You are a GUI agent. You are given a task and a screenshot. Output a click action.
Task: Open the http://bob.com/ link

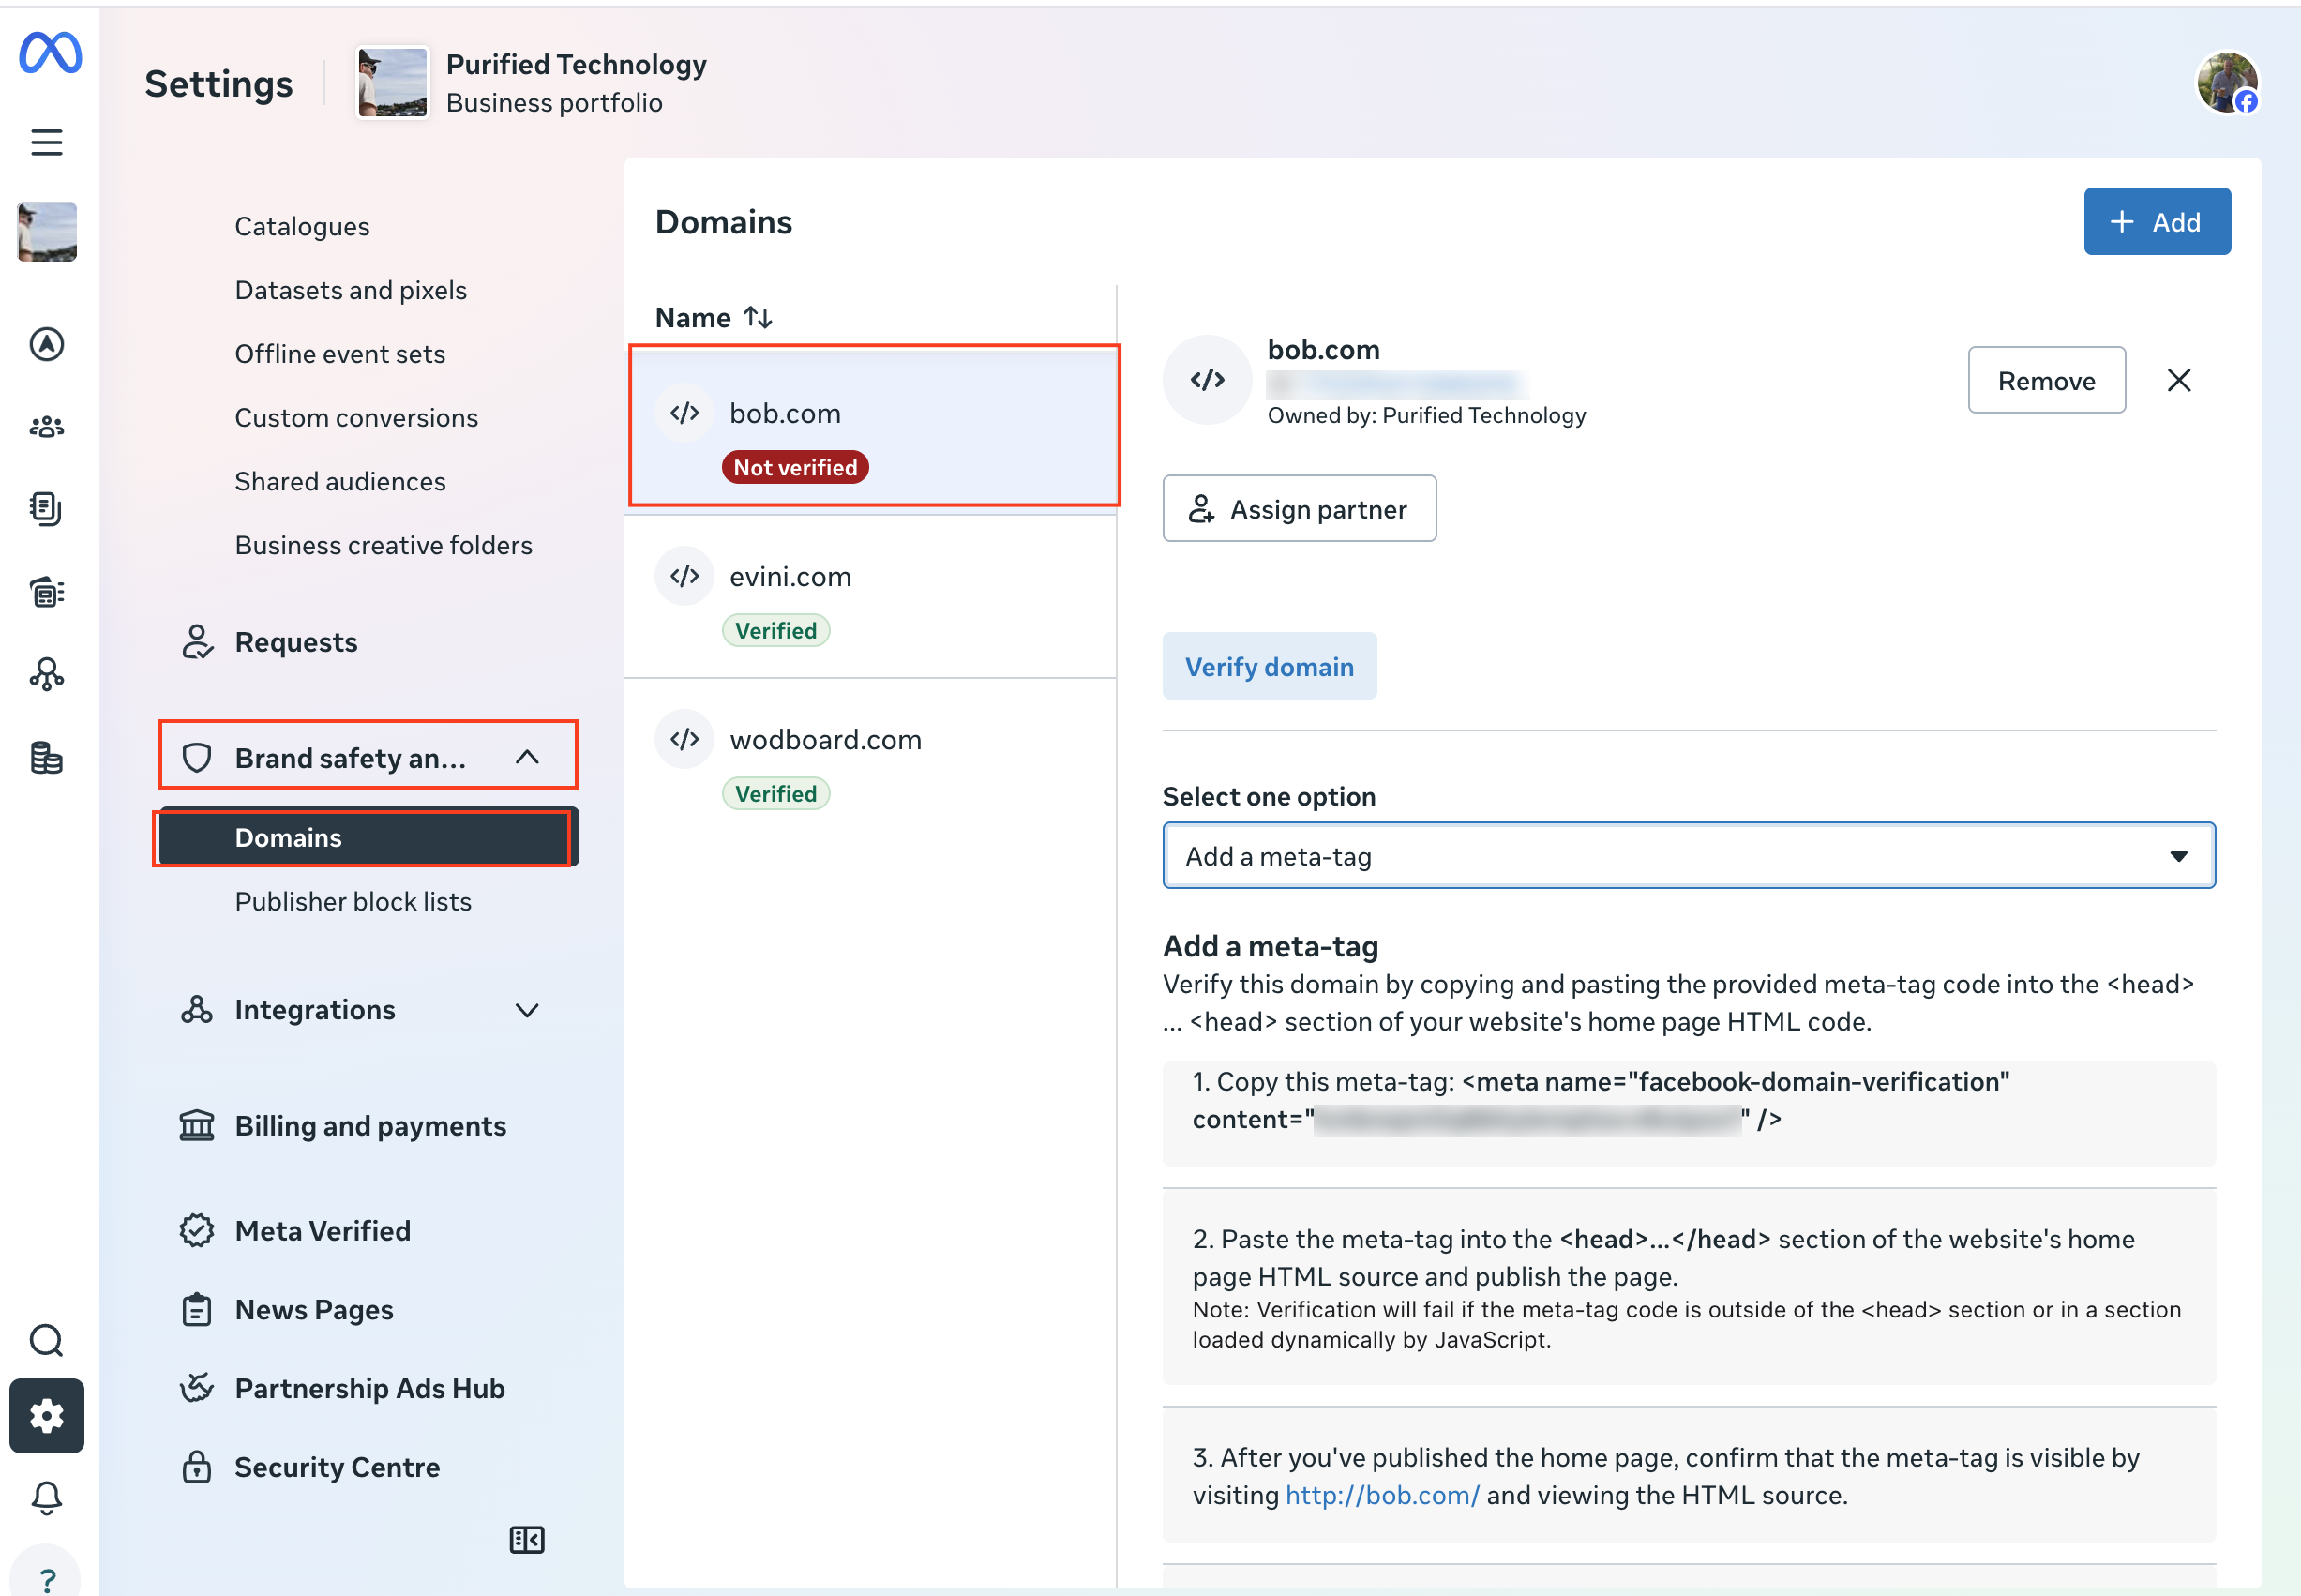(1382, 1495)
